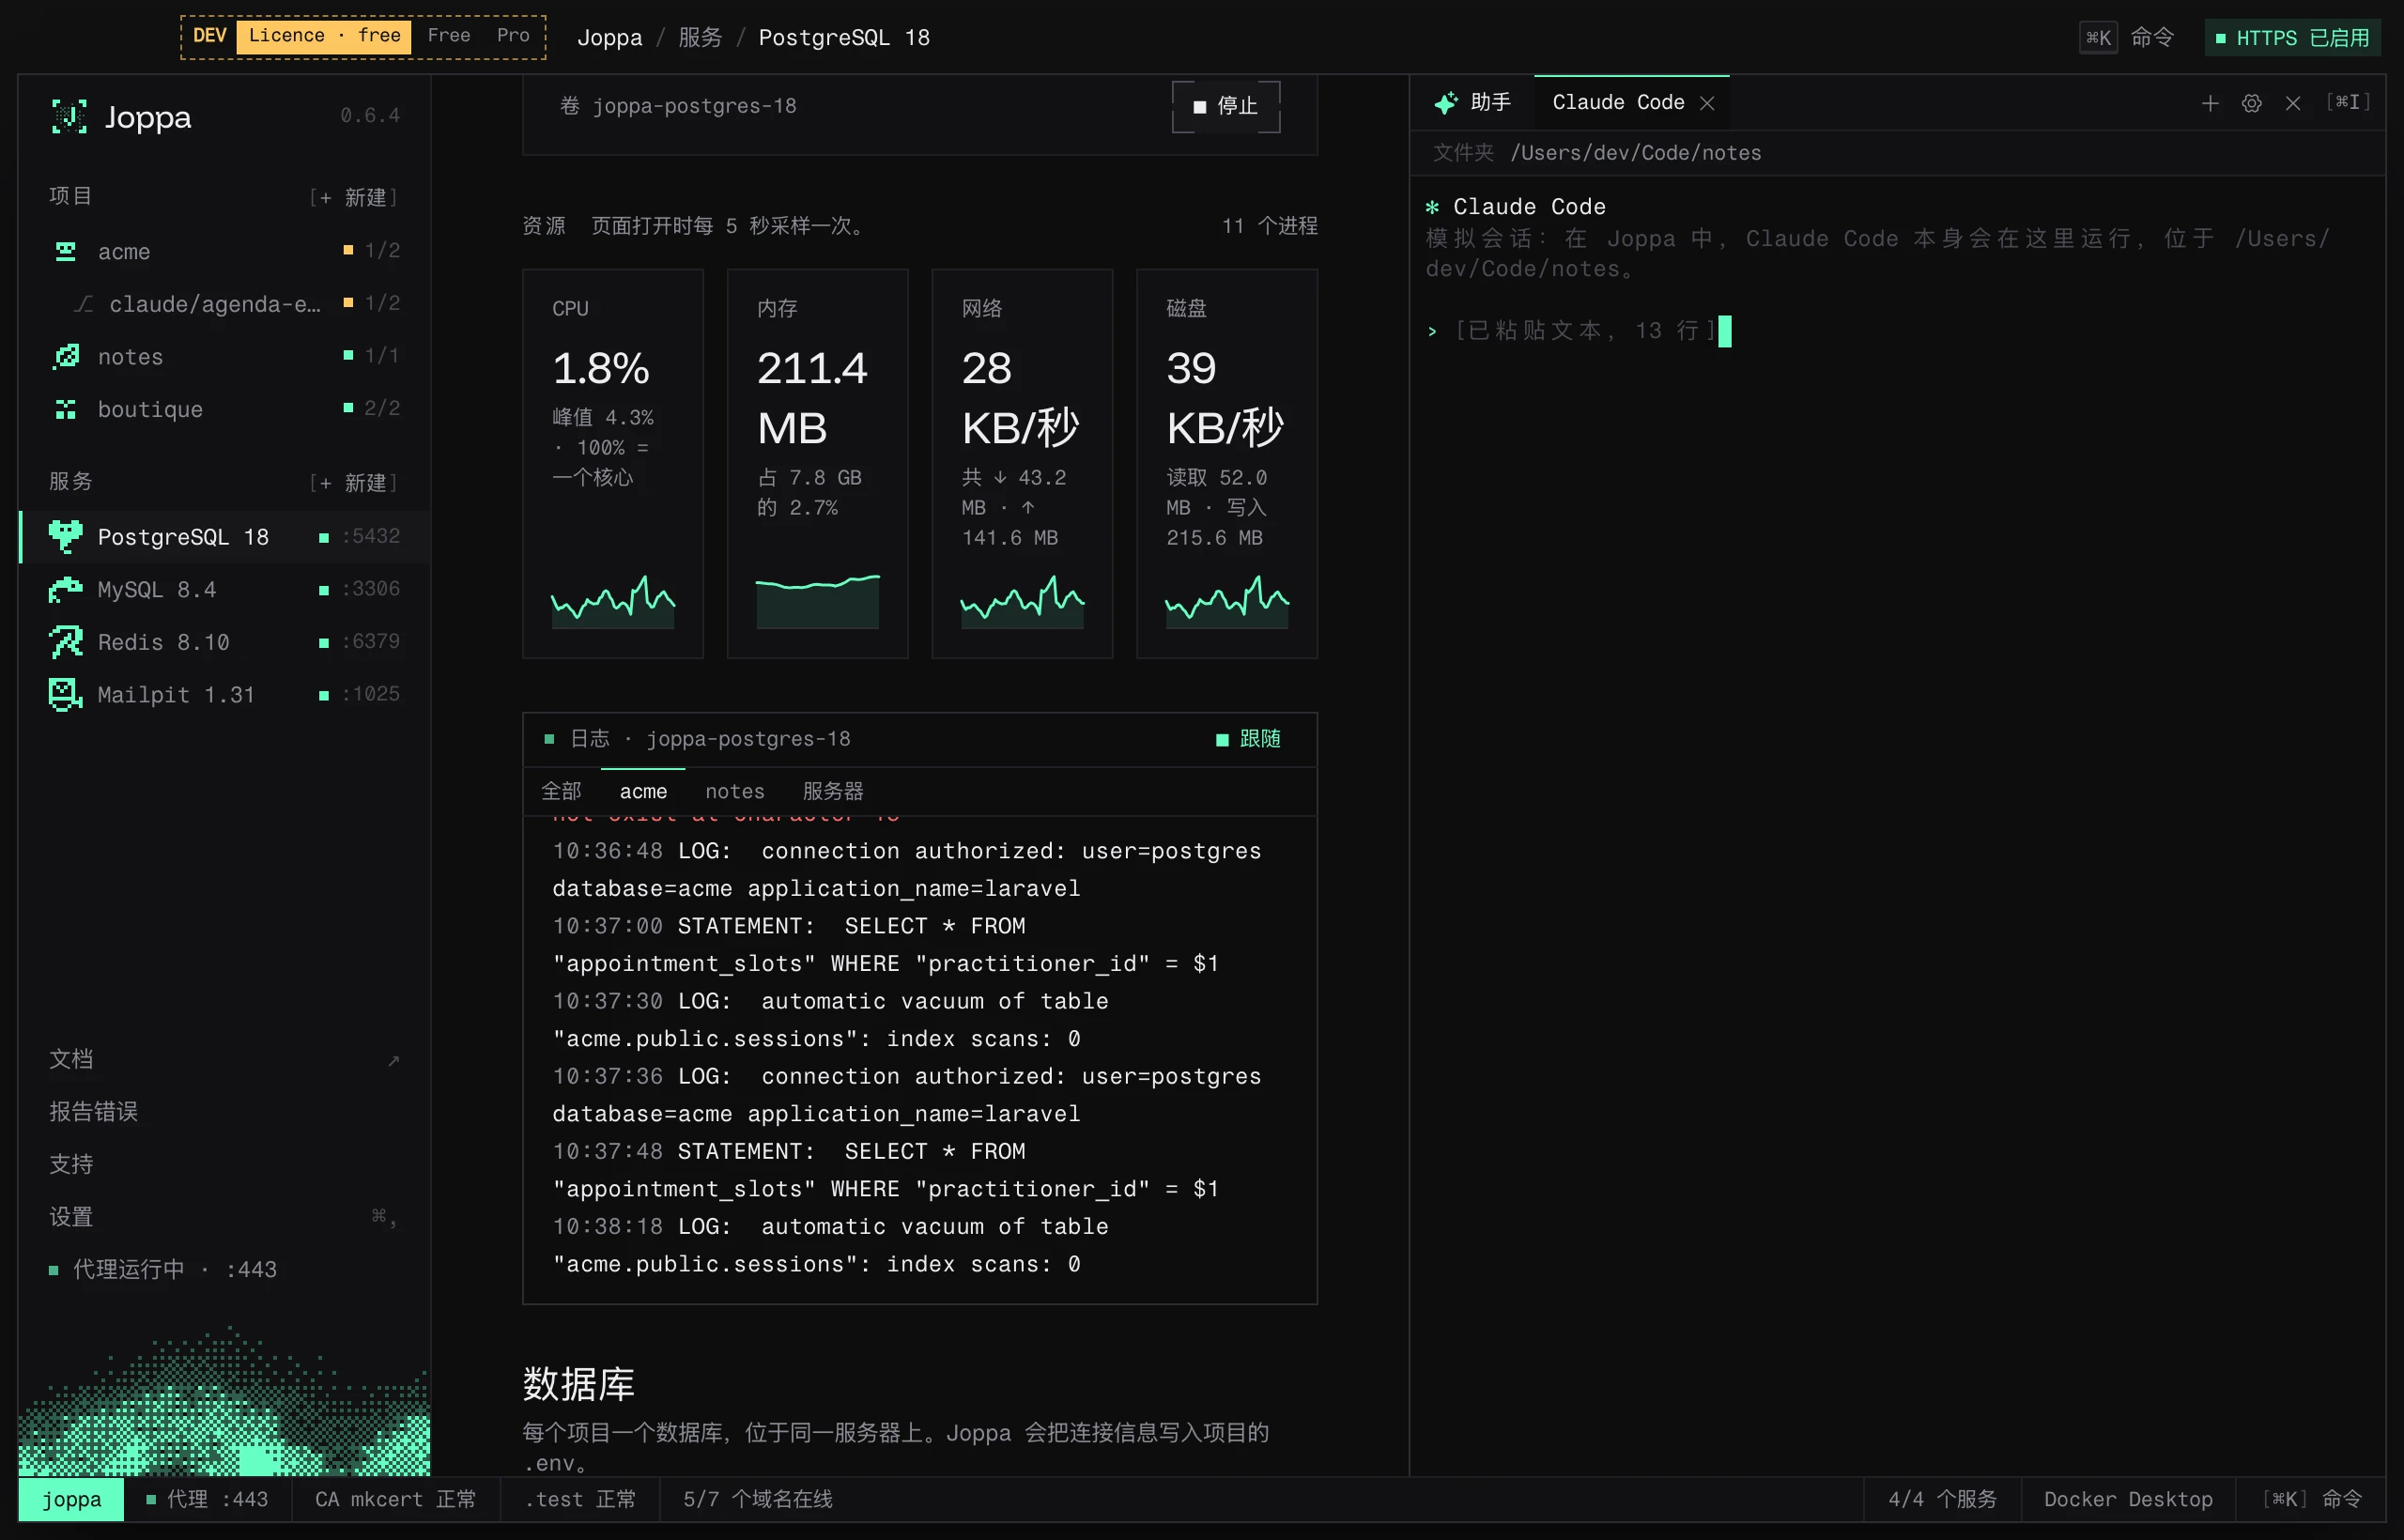
Task: Open external link arrow beside 文档
Action: click(394, 1060)
